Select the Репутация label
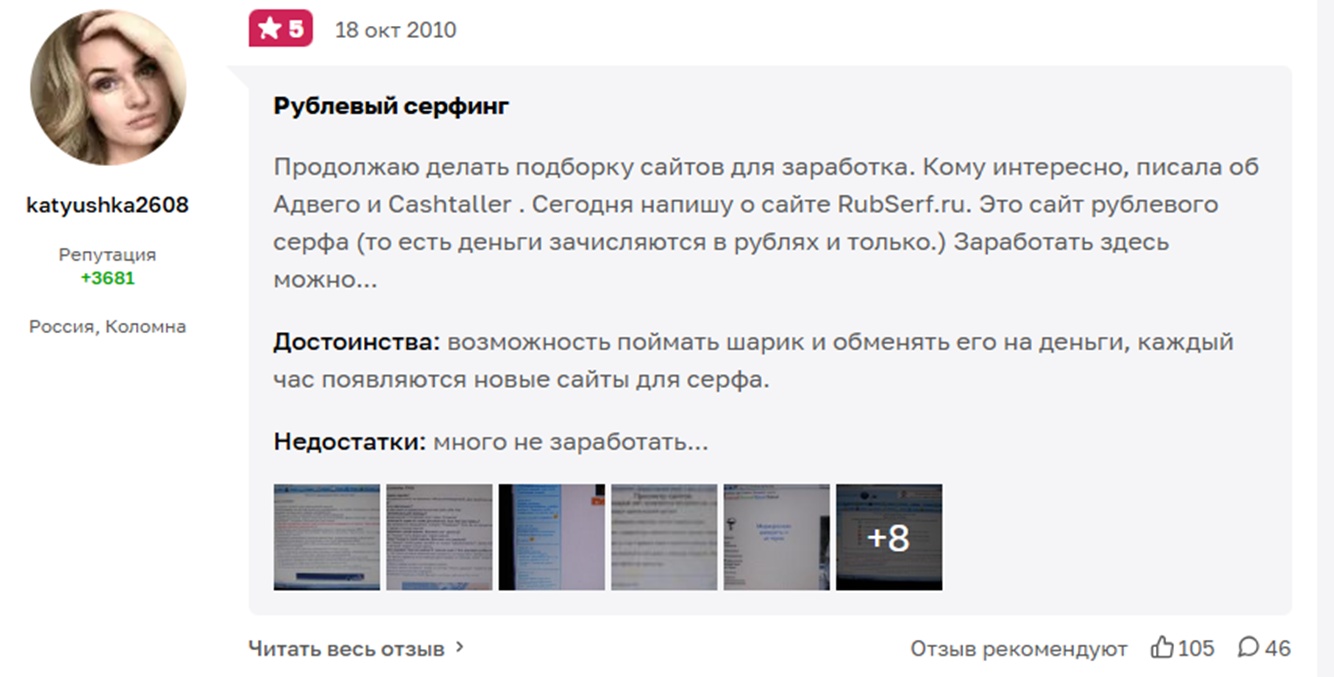Viewport: 1334px width, 677px height. [x=108, y=255]
